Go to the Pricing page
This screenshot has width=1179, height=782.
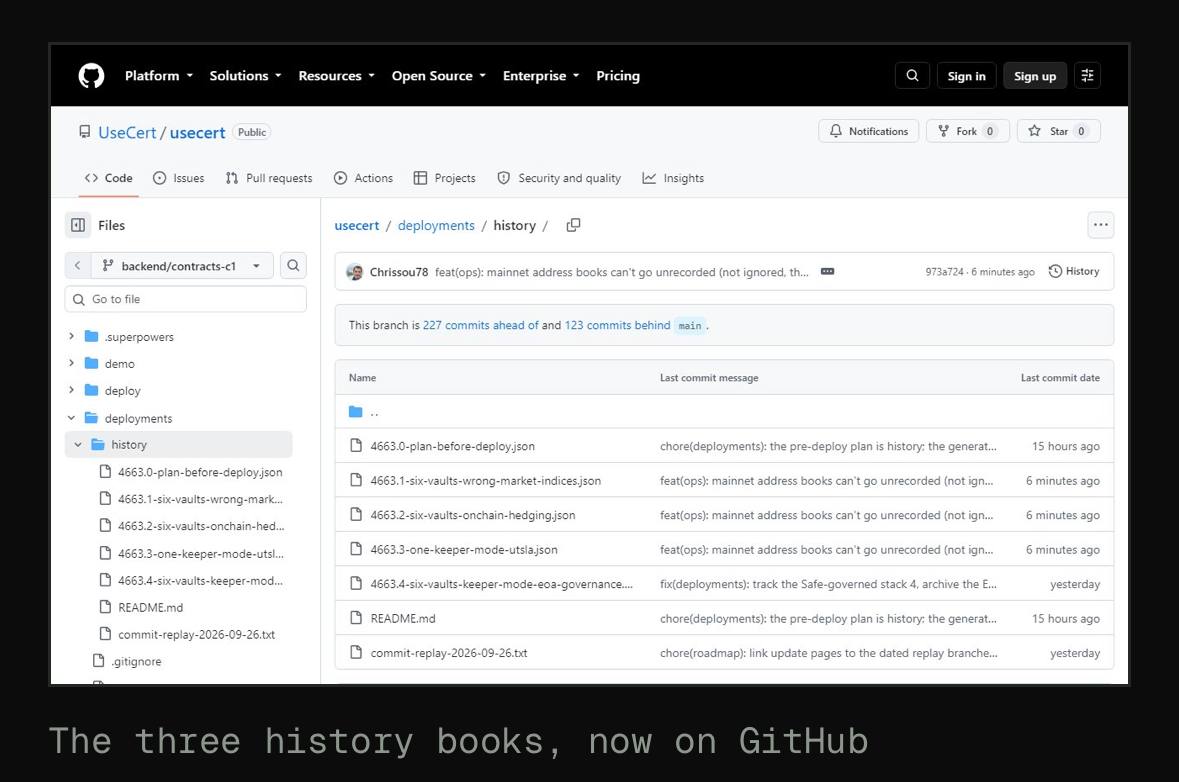tap(618, 76)
